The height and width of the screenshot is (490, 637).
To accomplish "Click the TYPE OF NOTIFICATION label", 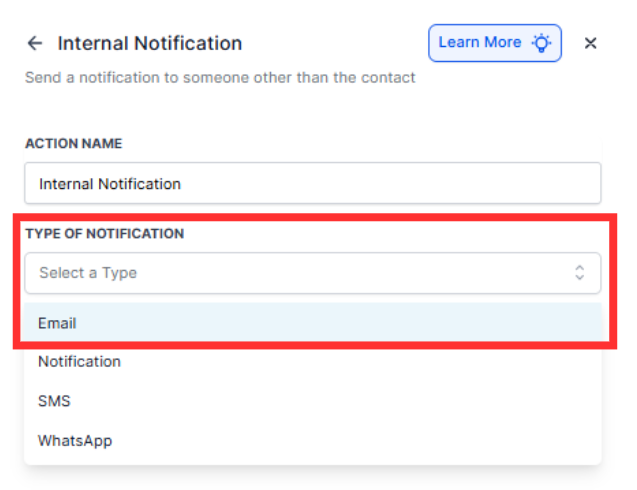I will coord(104,233).
